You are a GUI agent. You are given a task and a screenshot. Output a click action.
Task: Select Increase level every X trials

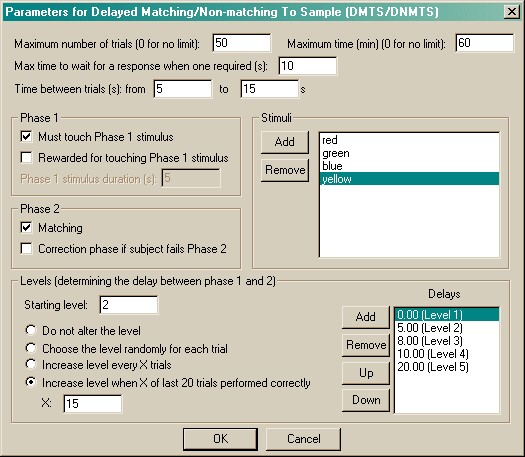point(31,364)
